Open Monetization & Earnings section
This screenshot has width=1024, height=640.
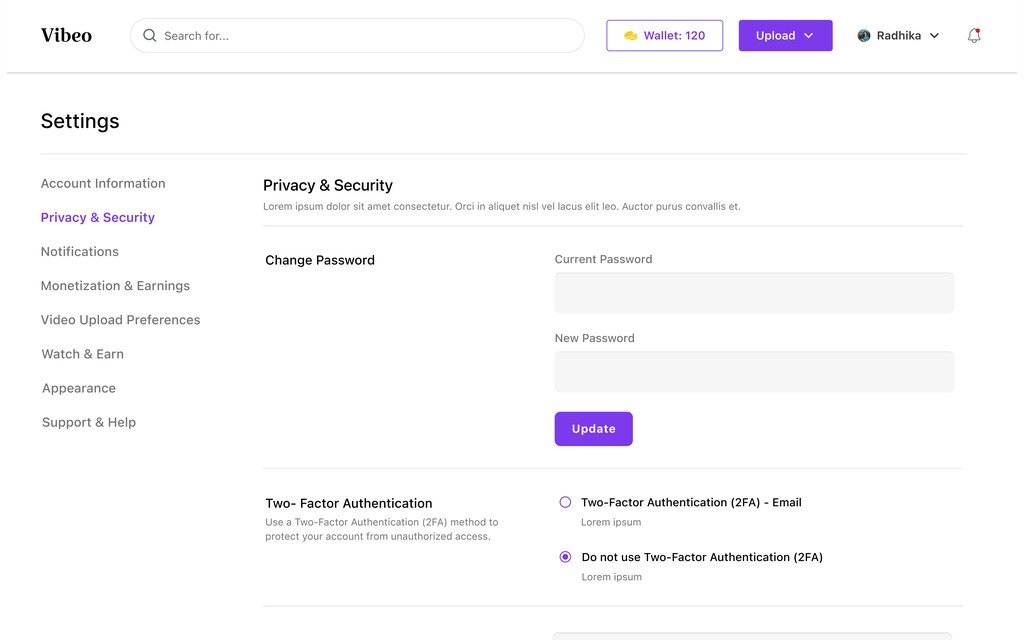[x=115, y=285]
